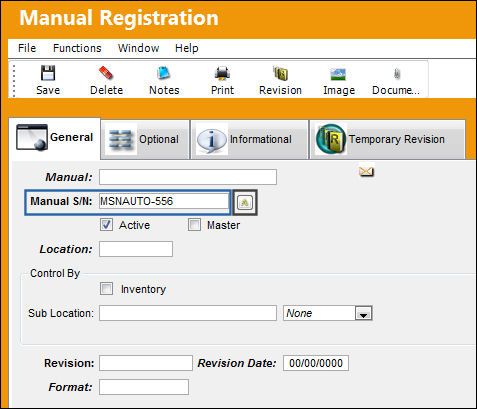Click the Manual S/N field with MSNAUTO-556
Viewport: 477px width, 409px height.
click(x=164, y=201)
